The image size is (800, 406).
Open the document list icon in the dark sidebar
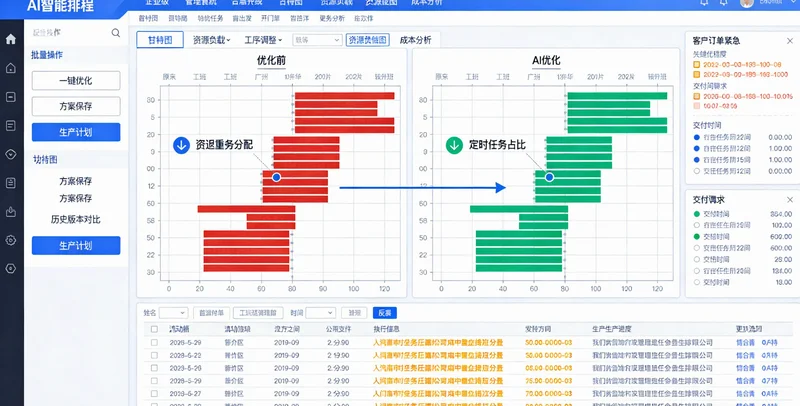pyautogui.click(x=11, y=125)
